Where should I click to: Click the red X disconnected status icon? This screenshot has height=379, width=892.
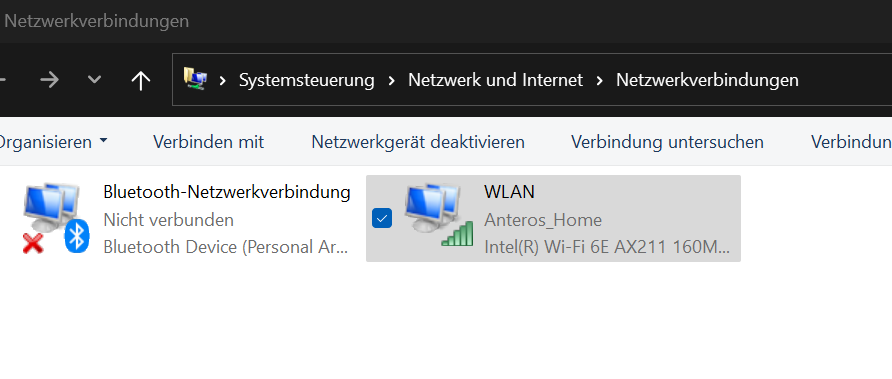(x=33, y=244)
